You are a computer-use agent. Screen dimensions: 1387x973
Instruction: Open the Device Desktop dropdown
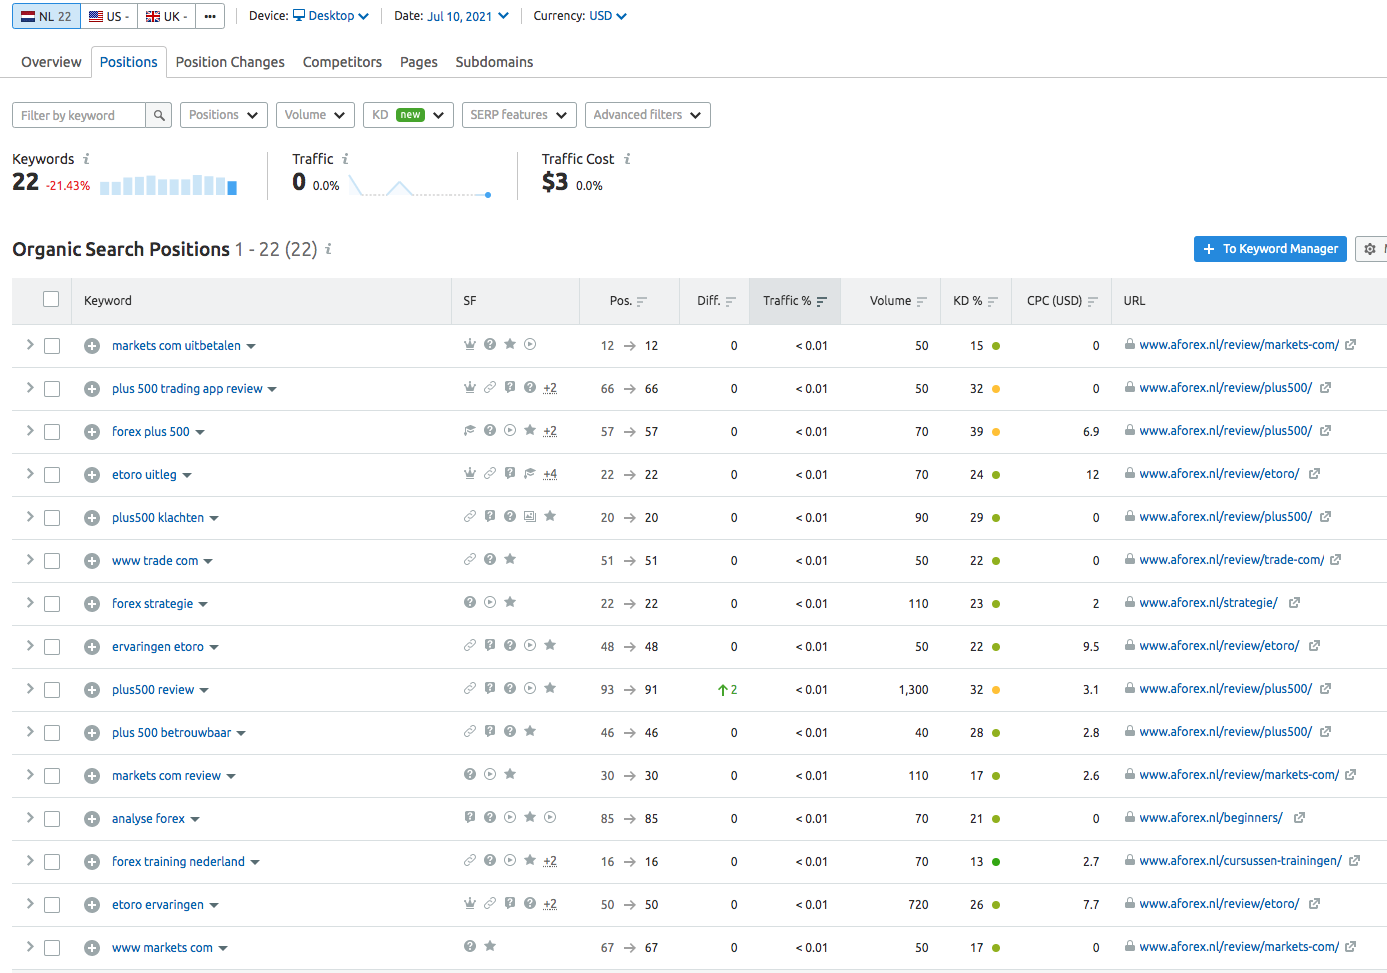331,16
